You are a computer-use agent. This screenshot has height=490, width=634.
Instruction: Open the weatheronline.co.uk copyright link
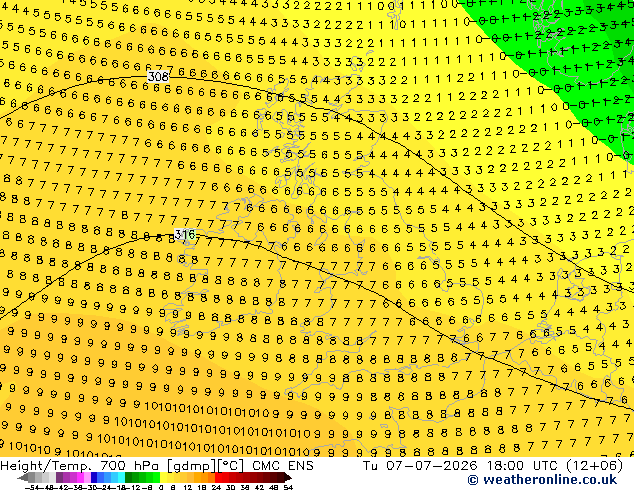coord(542,480)
